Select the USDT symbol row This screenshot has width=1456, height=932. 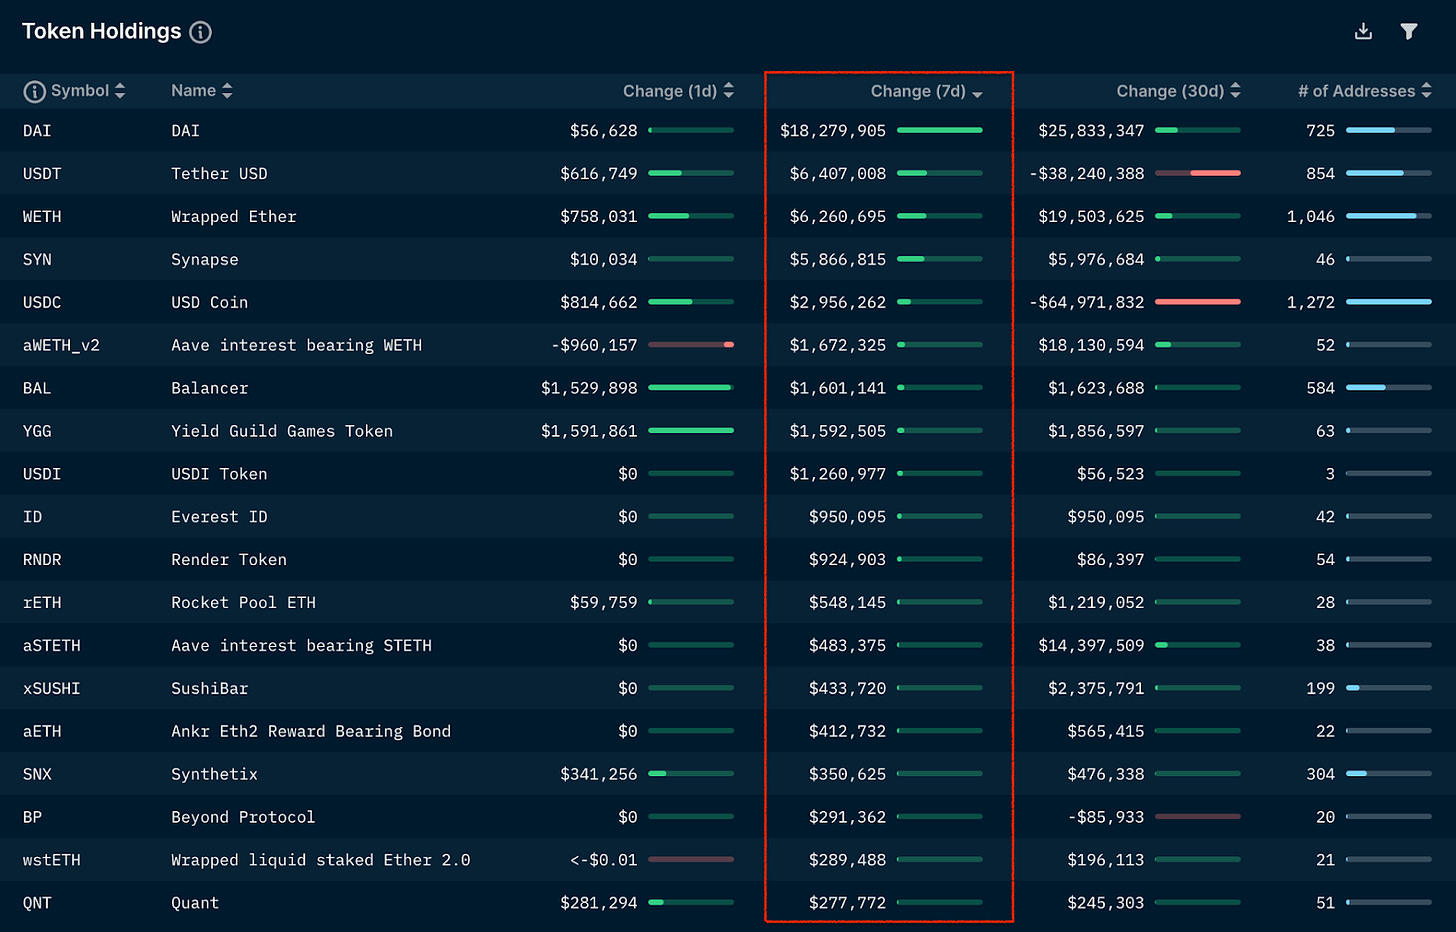tap(42, 174)
